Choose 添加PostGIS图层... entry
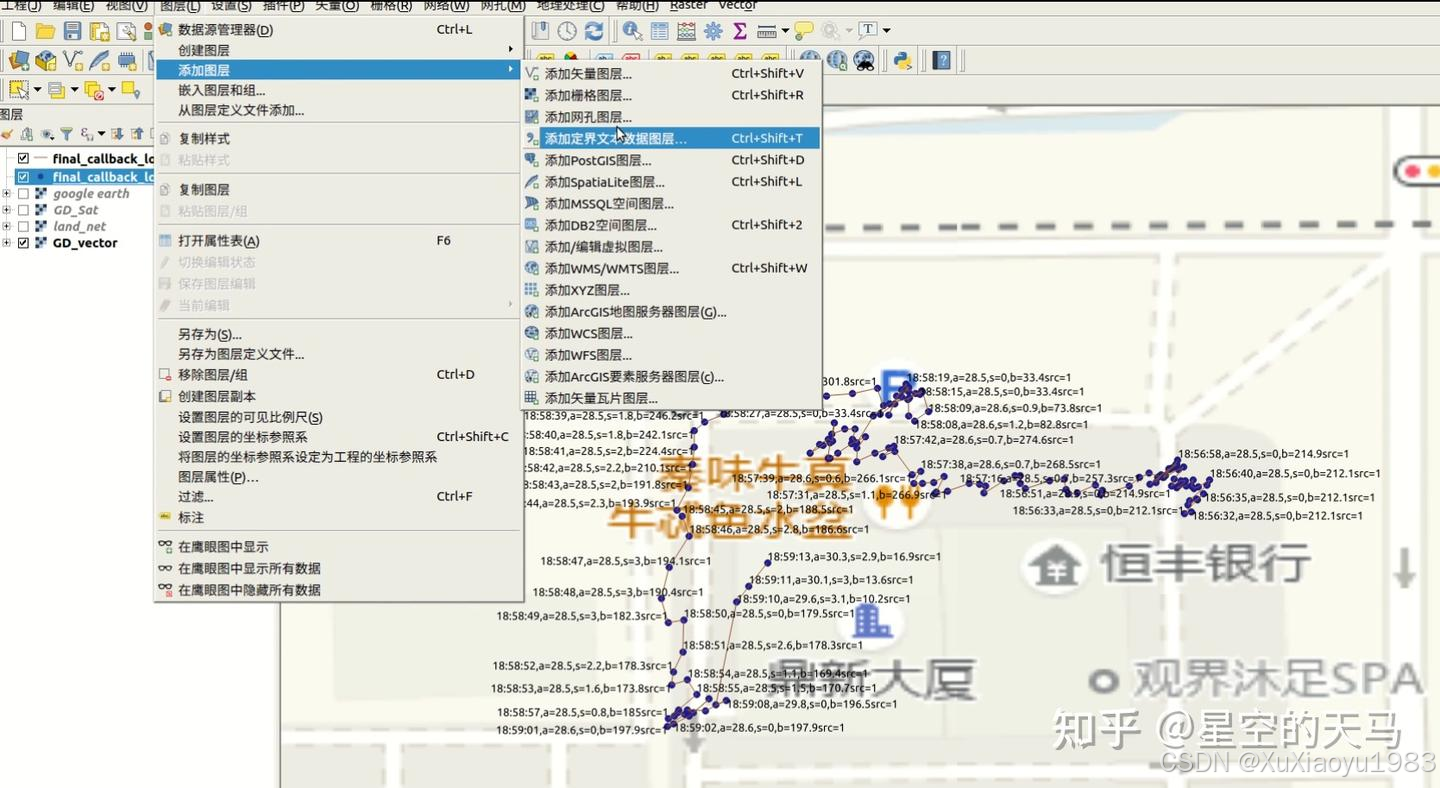Screen dimensions: 1440x788 671,160
